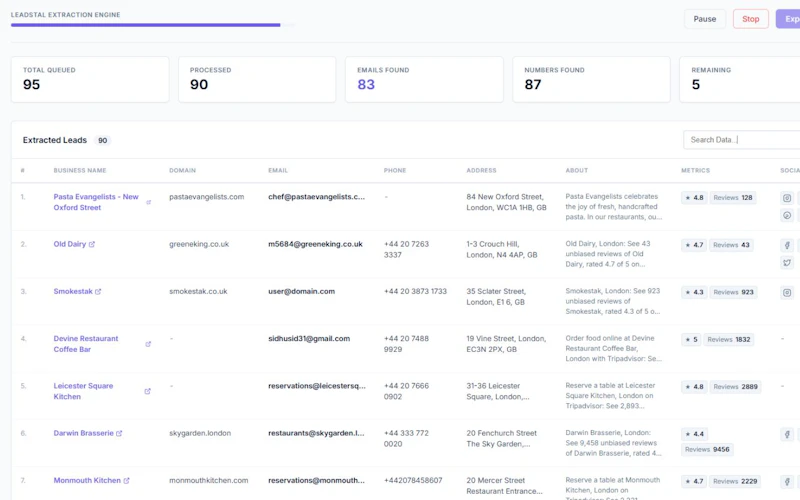Click the Metrics column header
Viewport: 800px width, 500px height.
coord(695,170)
